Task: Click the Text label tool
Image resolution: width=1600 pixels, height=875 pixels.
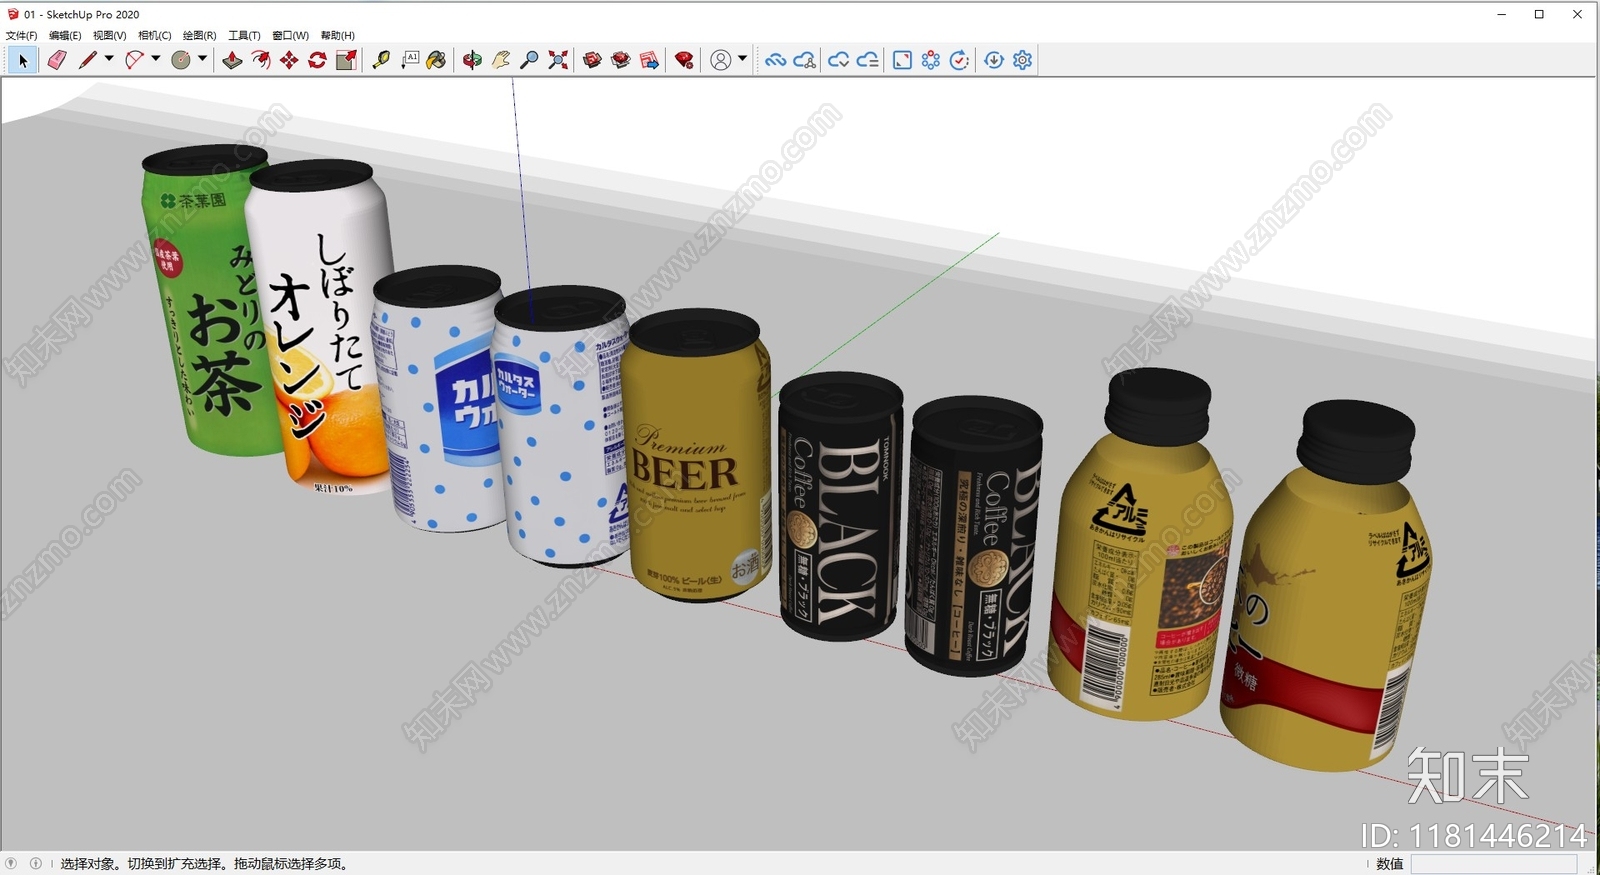Action: pyautogui.click(x=410, y=60)
